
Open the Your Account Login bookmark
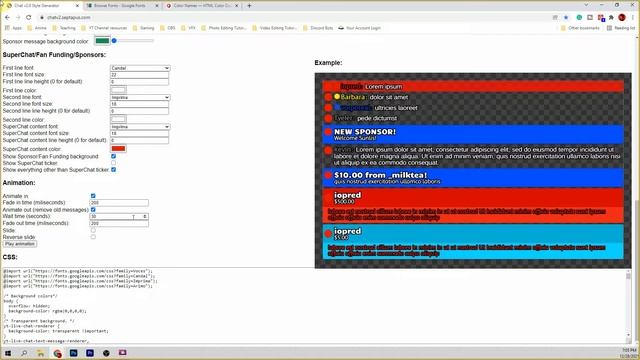point(360,28)
